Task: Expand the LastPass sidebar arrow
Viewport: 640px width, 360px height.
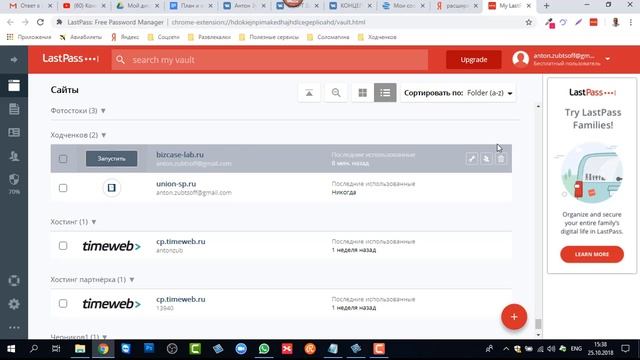Action: [x=14, y=60]
